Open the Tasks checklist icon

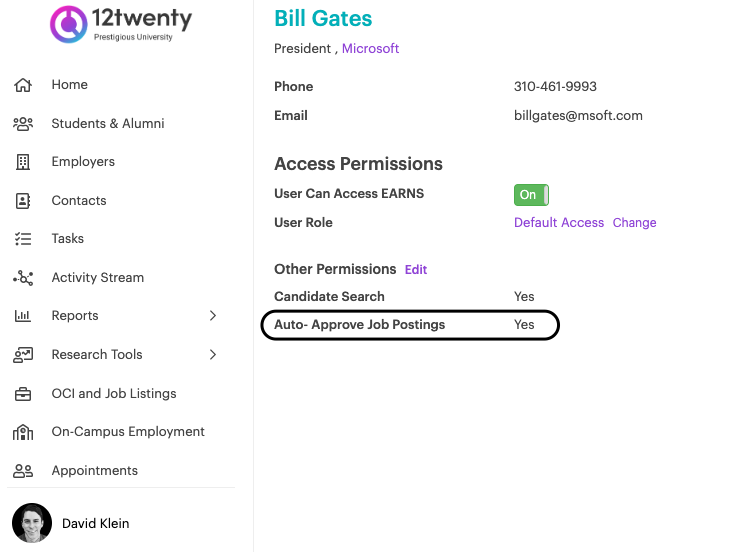[23, 239]
